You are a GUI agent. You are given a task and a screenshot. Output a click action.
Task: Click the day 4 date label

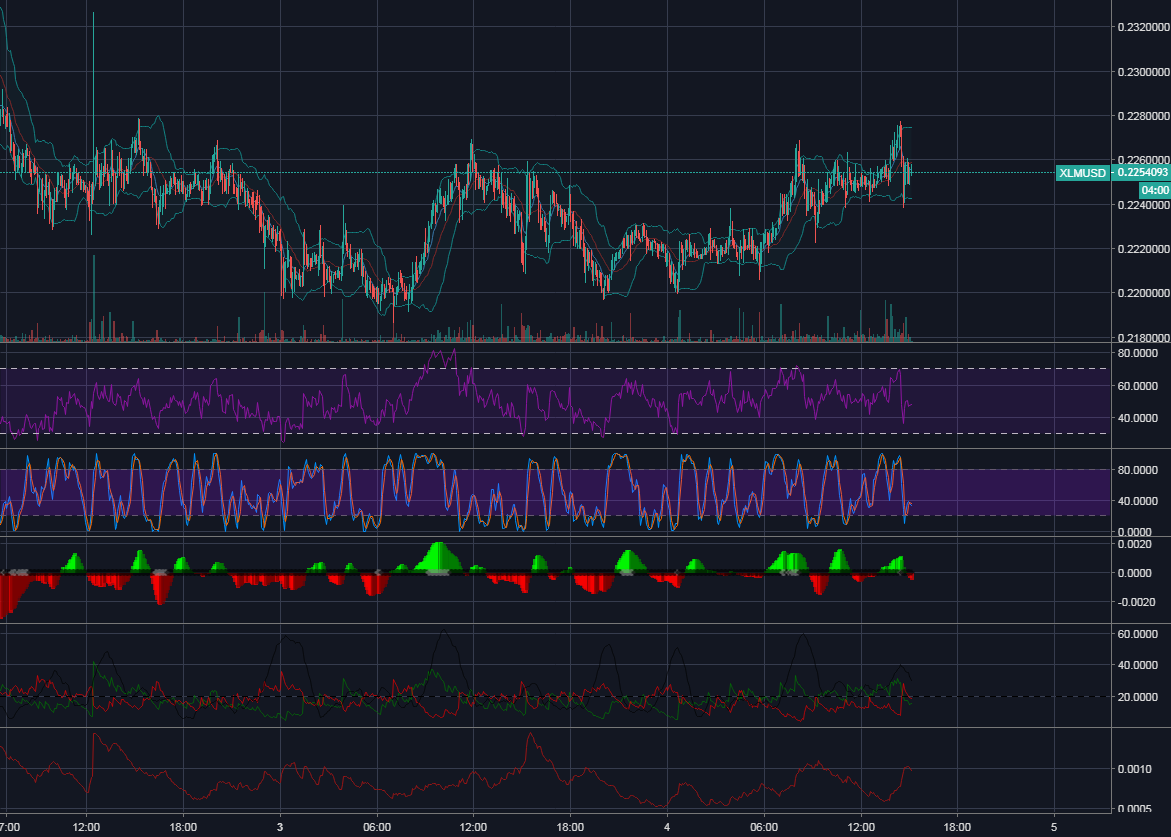(667, 827)
